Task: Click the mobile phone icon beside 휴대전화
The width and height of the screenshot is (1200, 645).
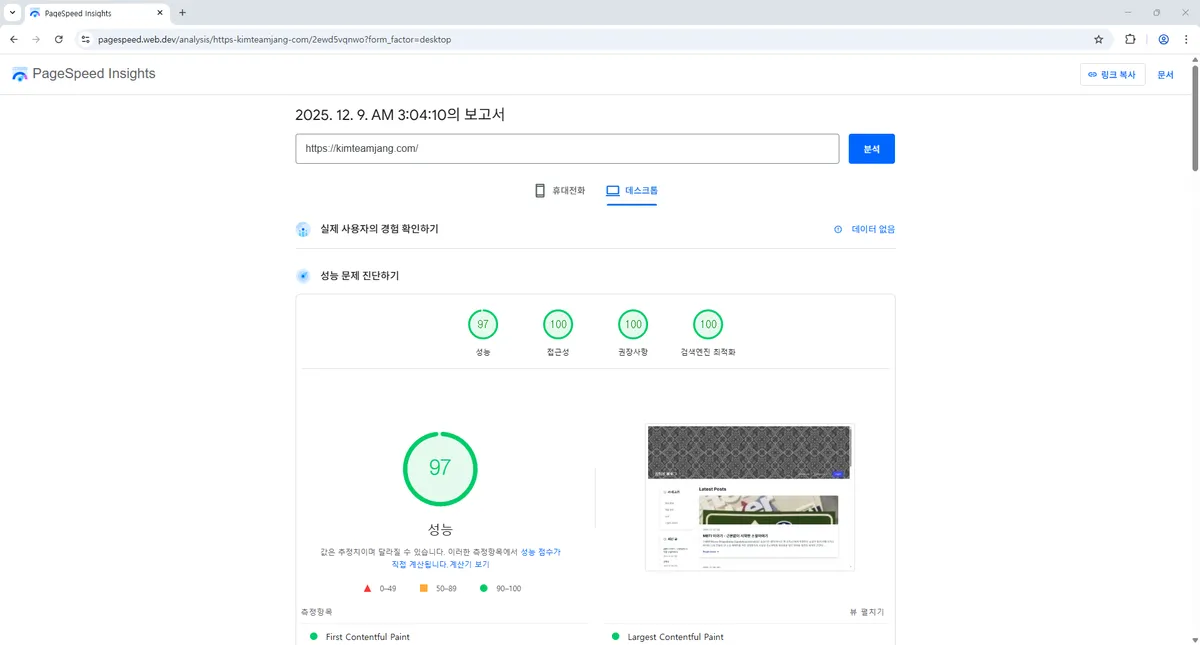Action: (540, 190)
